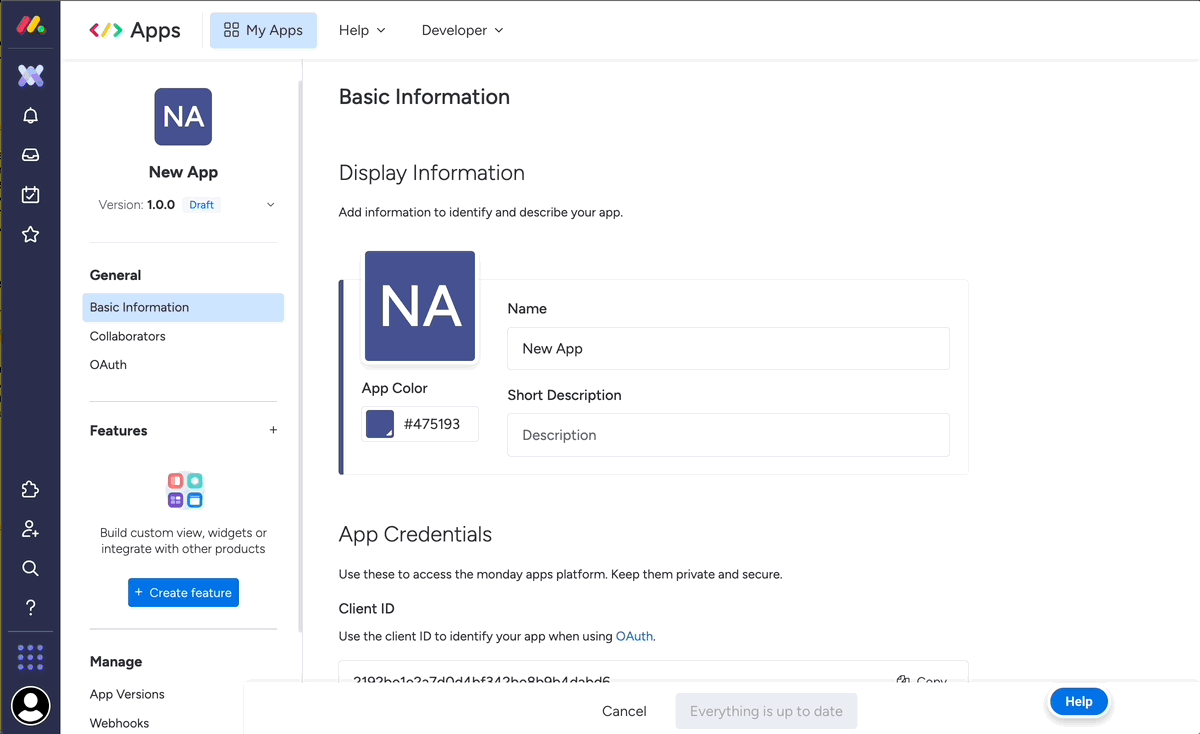Open the OAuth section in sidebar
1200x734 pixels.
point(108,365)
